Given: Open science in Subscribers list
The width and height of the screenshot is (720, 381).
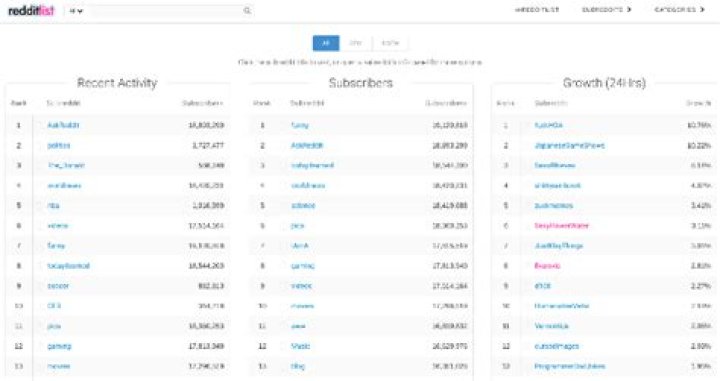Looking at the screenshot, I should [303, 206].
